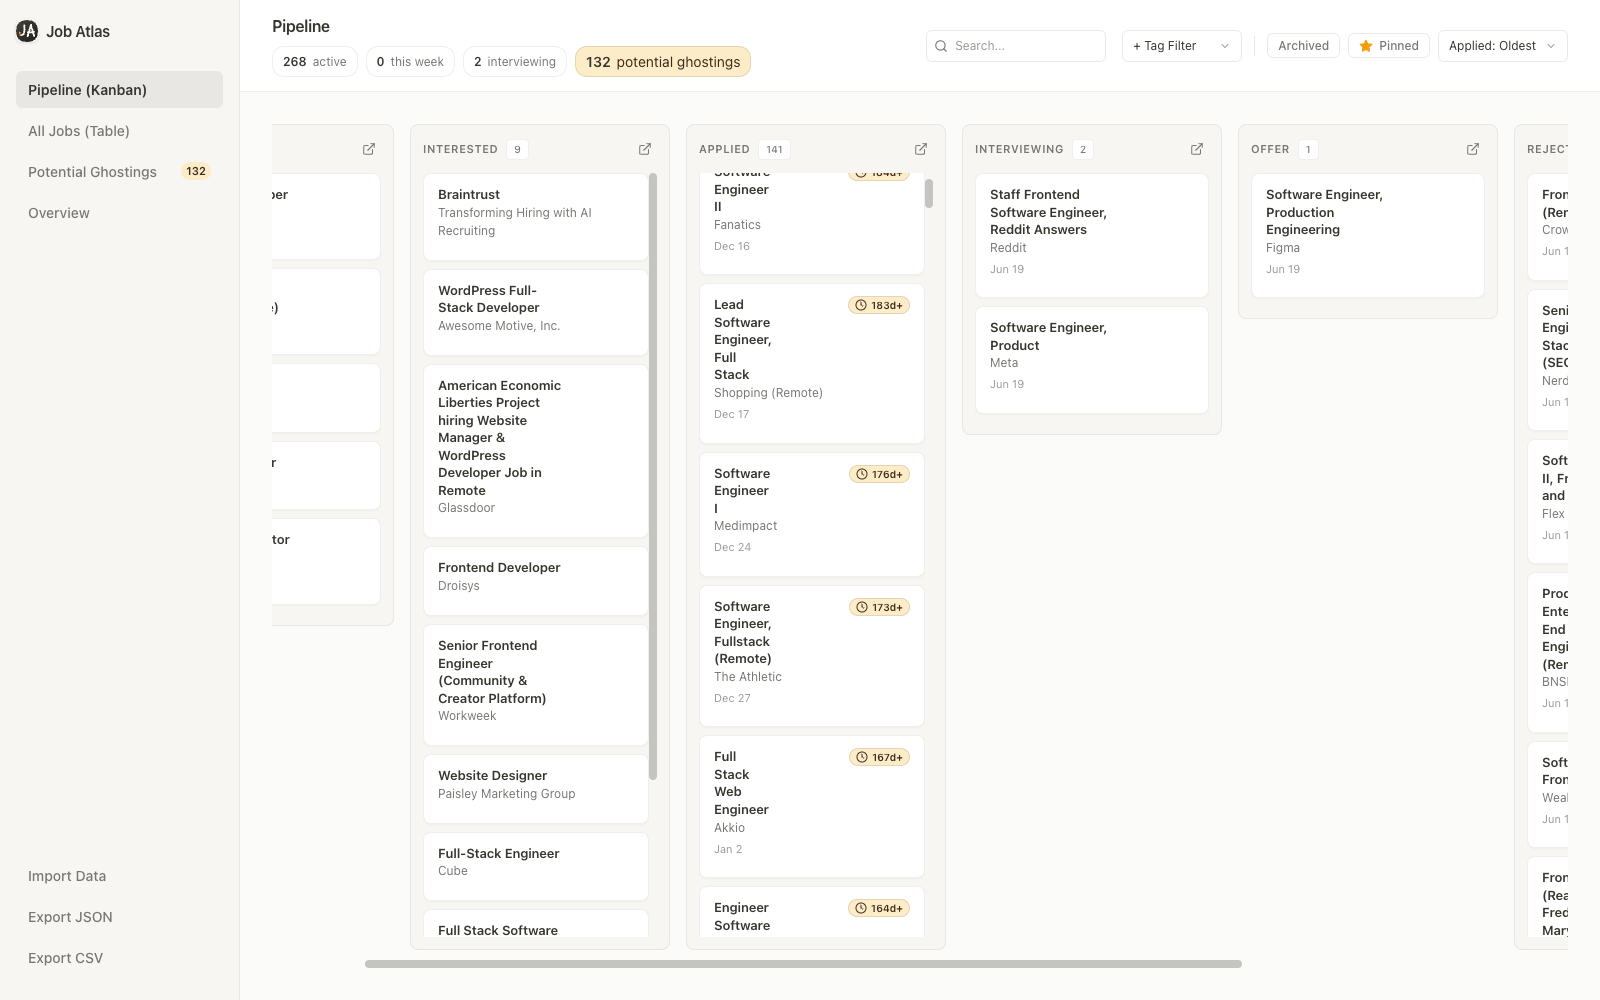Image resolution: width=1600 pixels, height=1000 pixels.
Task: Click the Applied column vertical scrollbar
Action: coord(929,193)
